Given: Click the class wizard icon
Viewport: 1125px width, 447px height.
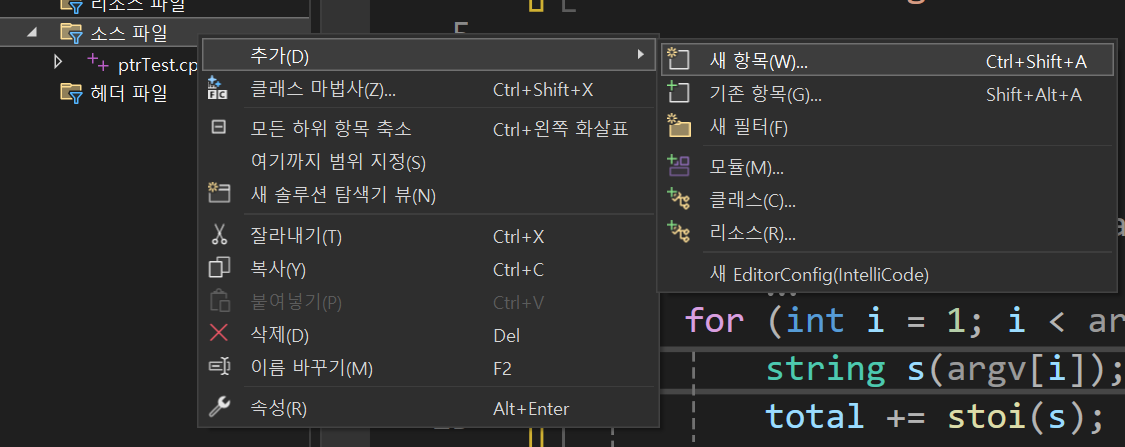Looking at the screenshot, I should pyautogui.click(x=217, y=88).
